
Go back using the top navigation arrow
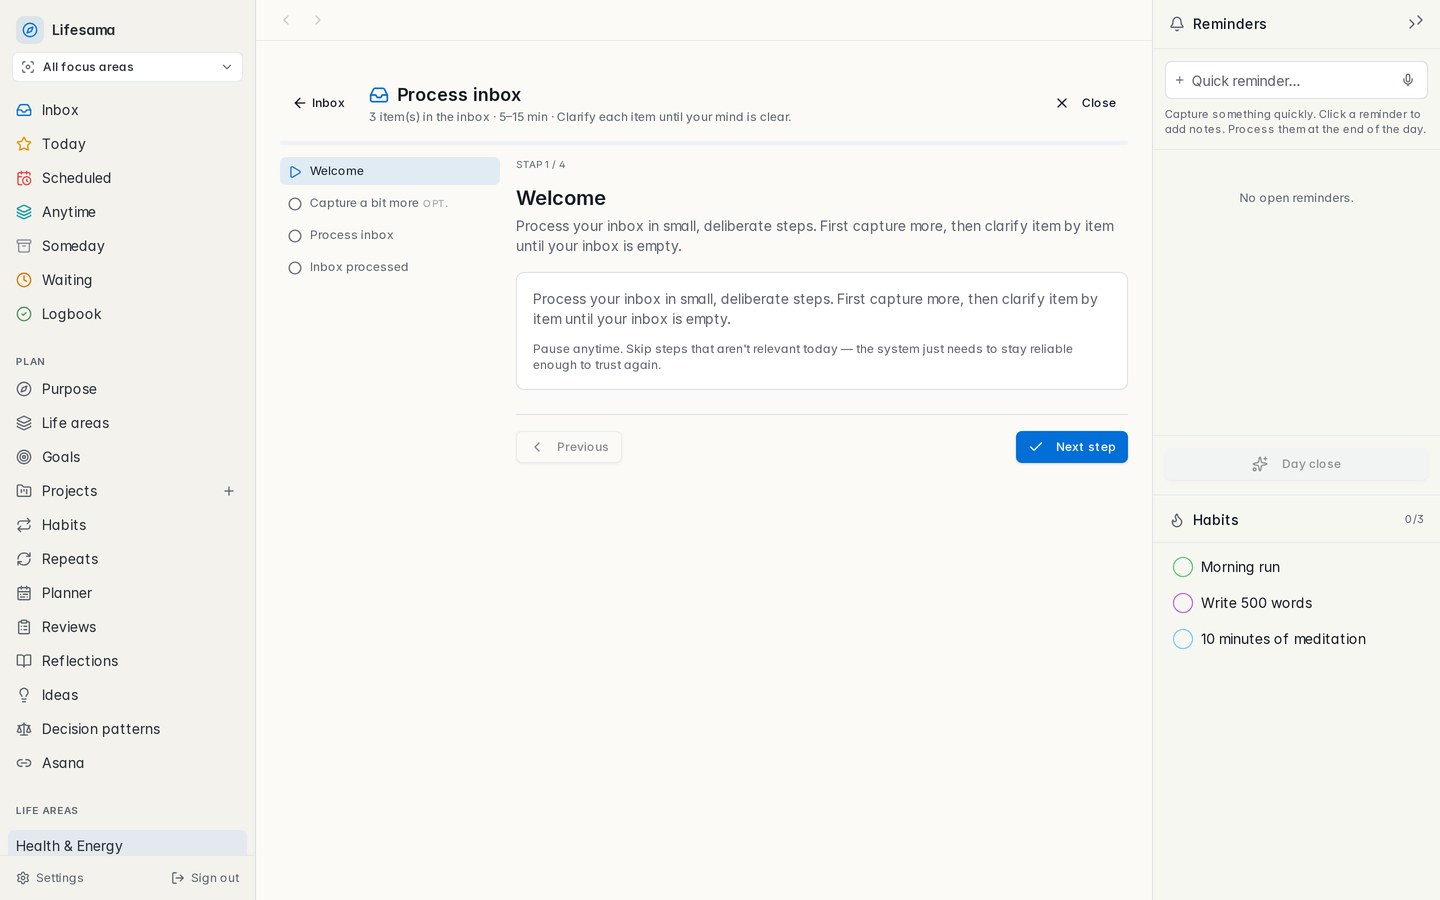[286, 20]
